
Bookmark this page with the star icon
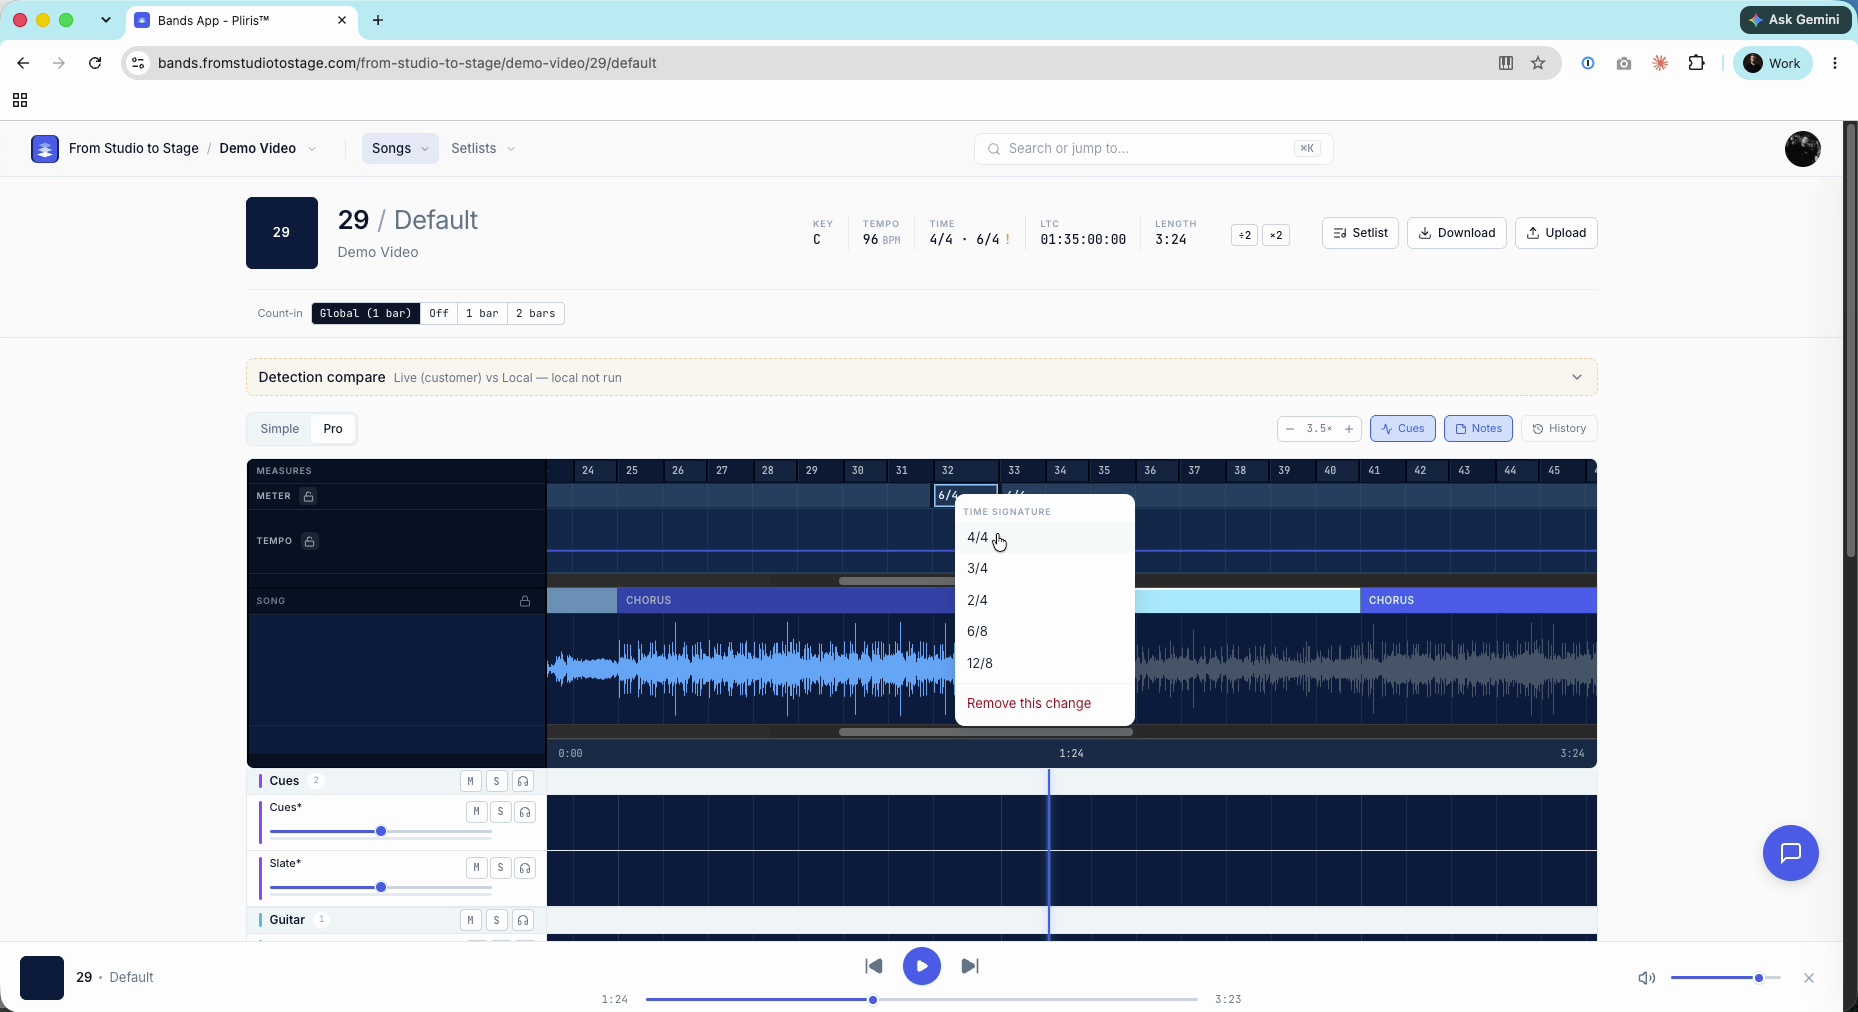click(x=1538, y=63)
